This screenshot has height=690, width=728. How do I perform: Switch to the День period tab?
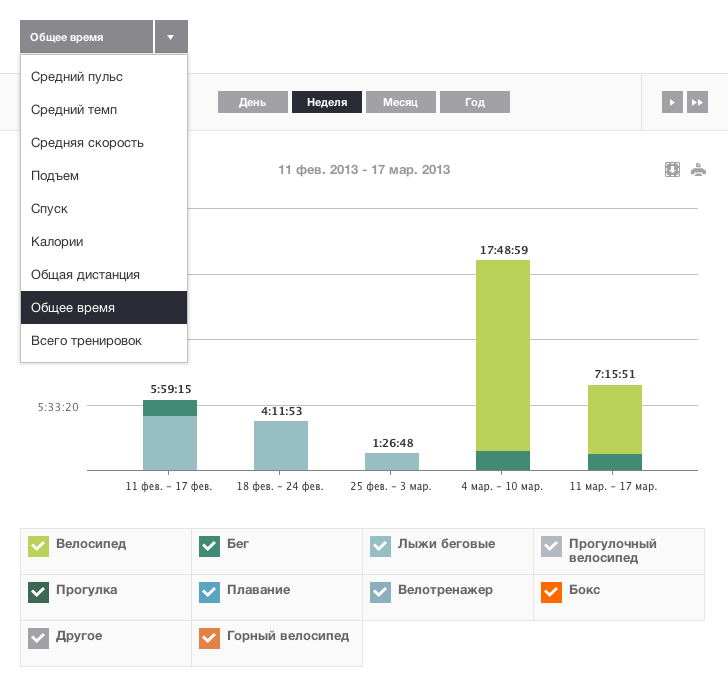[252, 102]
